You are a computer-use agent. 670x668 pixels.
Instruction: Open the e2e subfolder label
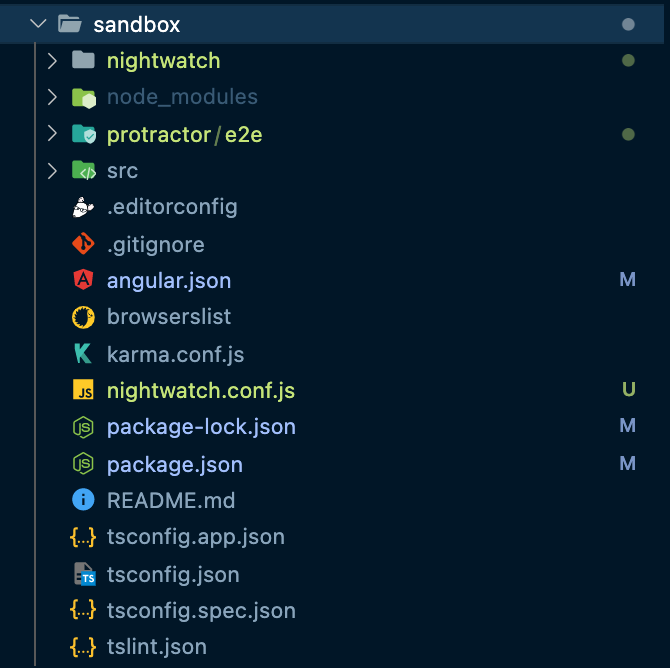point(244,135)
